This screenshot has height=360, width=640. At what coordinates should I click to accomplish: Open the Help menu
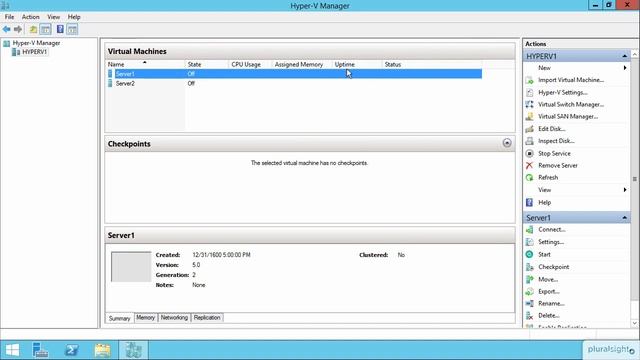pos(74,17)
